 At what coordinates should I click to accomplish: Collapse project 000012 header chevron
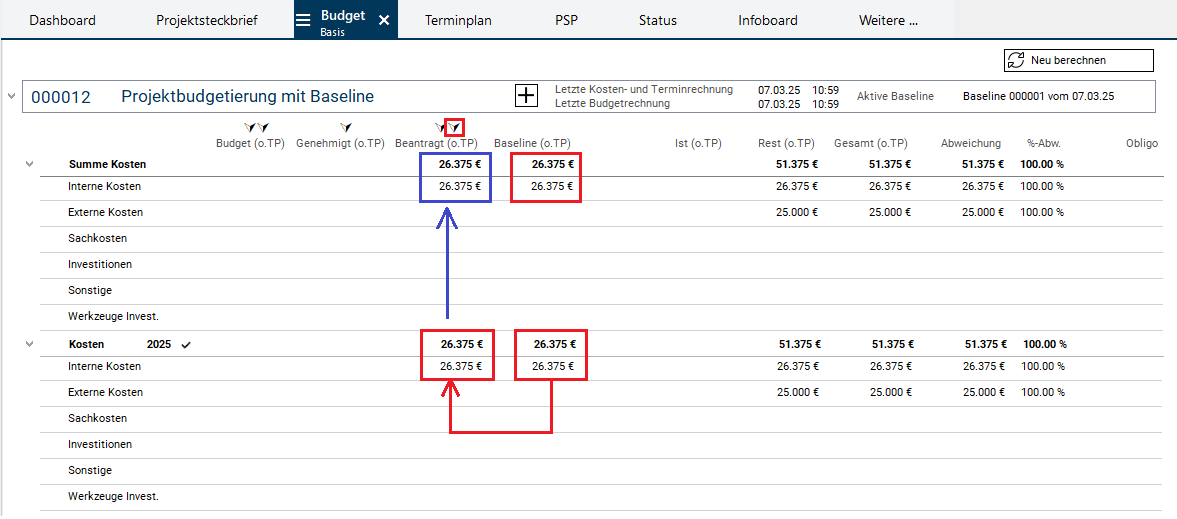pos(11,97)
